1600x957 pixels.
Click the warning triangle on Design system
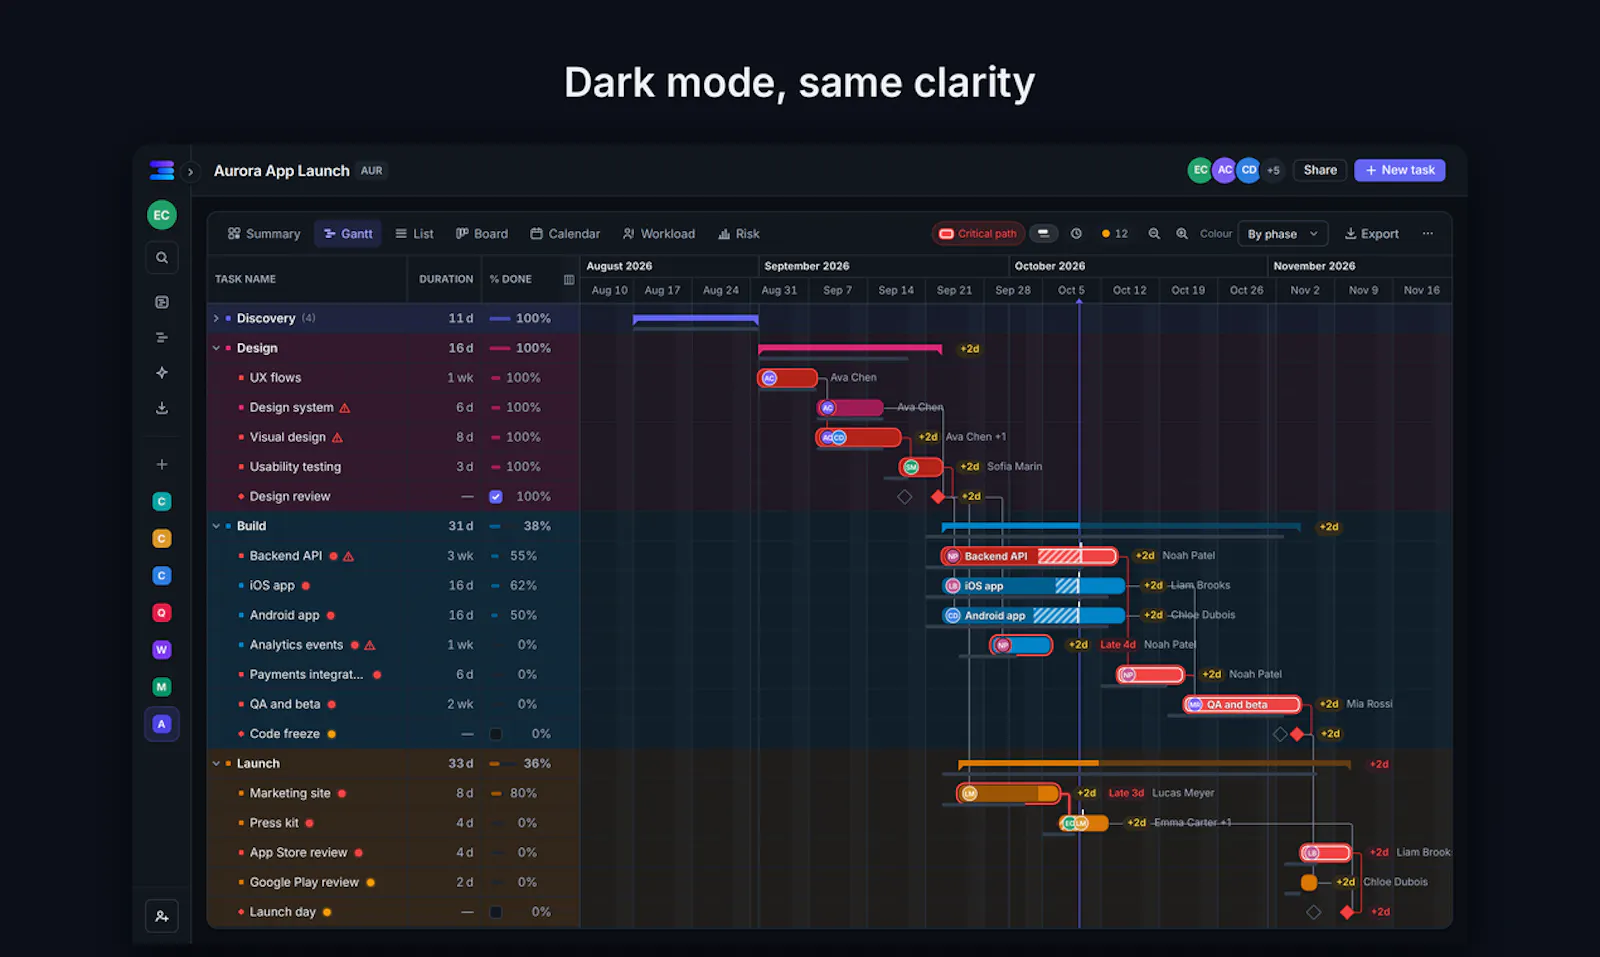coord(345,408)
